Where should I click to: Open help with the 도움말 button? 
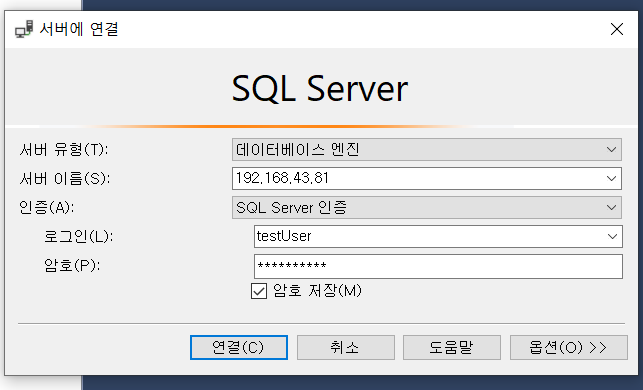tap(451, 347)
